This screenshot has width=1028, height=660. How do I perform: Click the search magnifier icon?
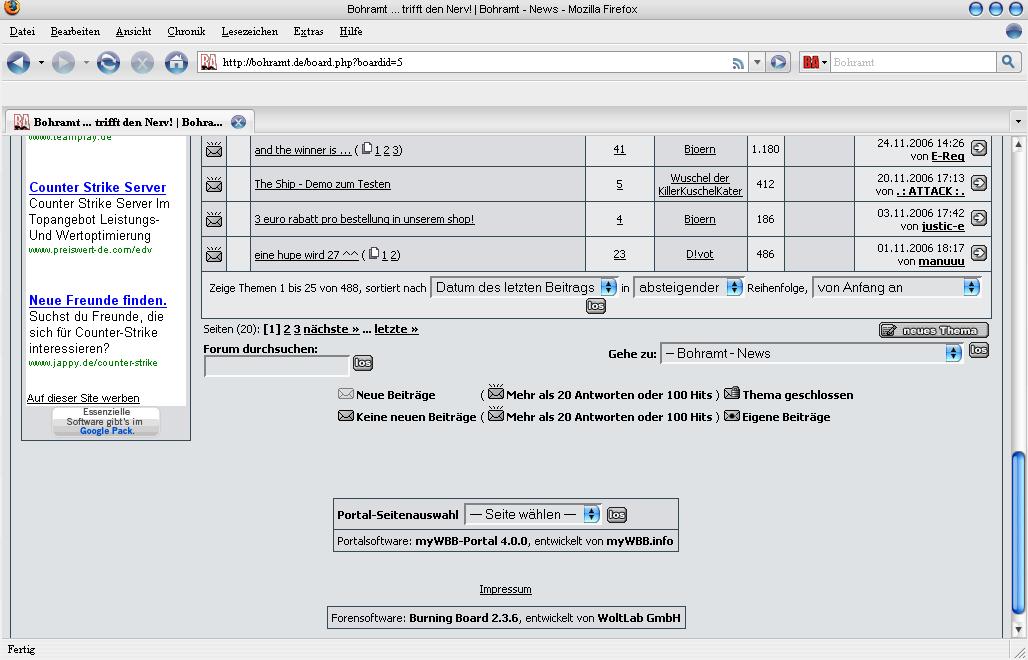pyautogui.click(x=1008, y=62)
